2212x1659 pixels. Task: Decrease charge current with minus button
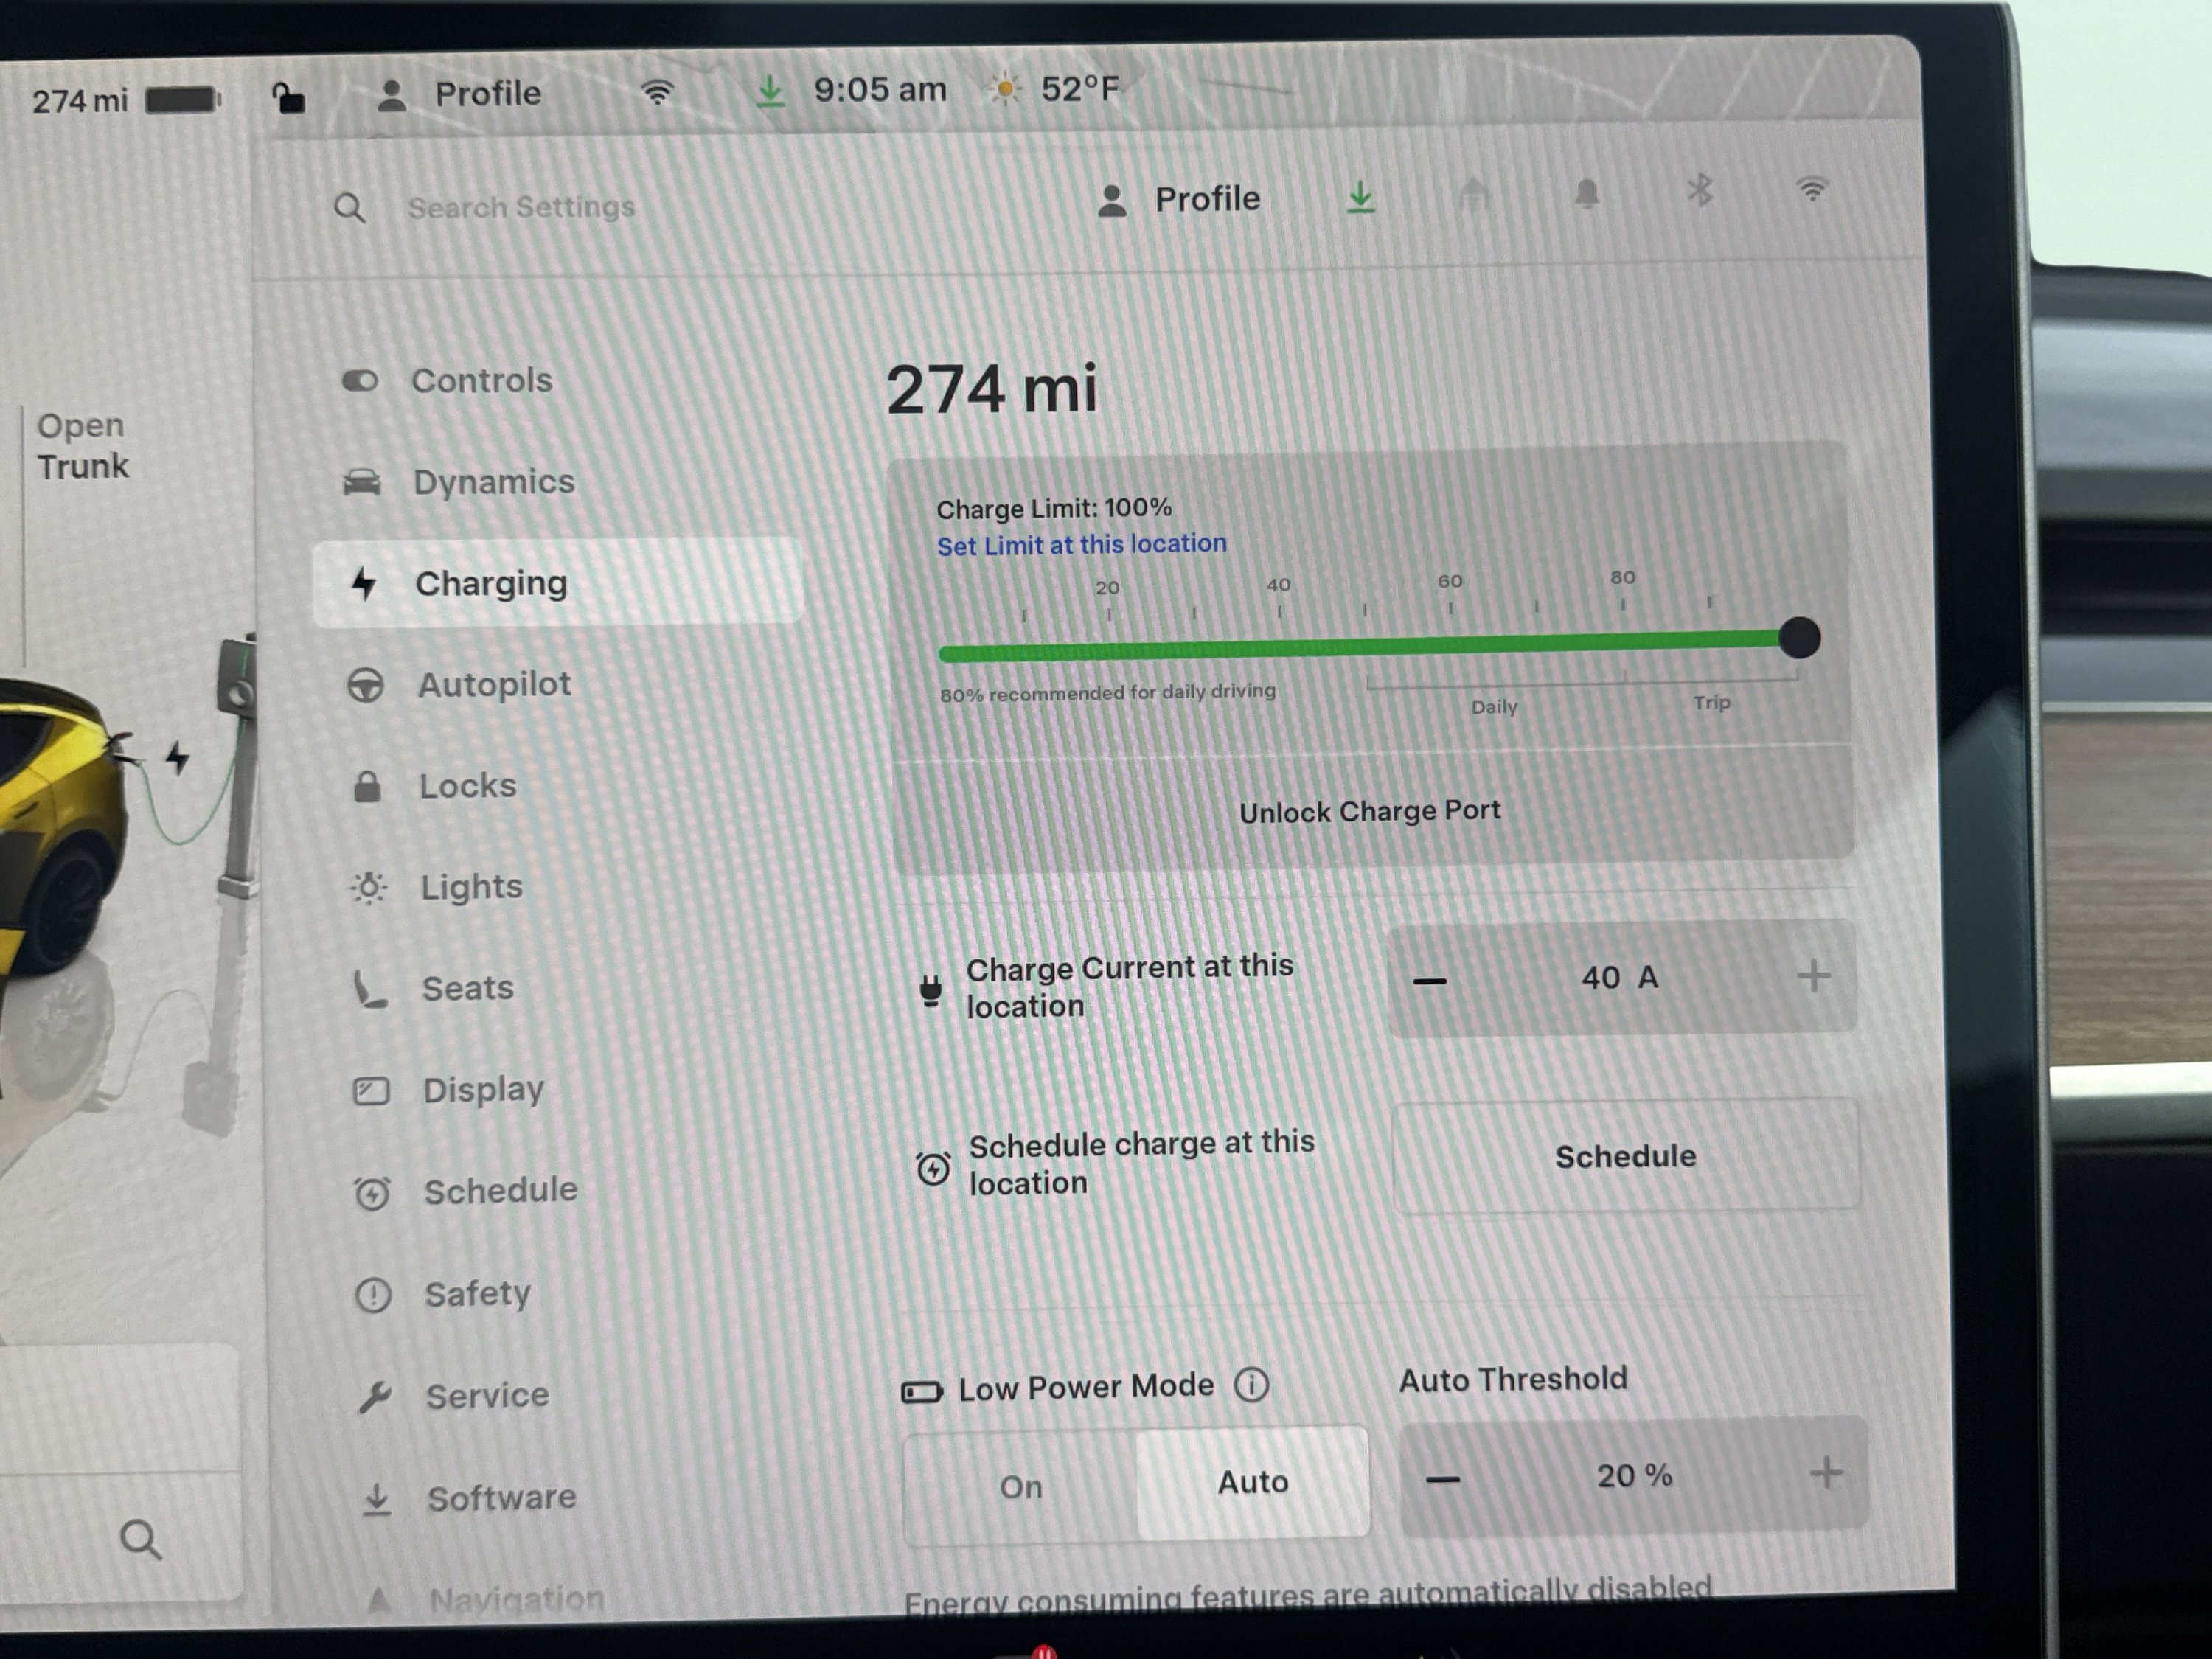coord(1429,981)
